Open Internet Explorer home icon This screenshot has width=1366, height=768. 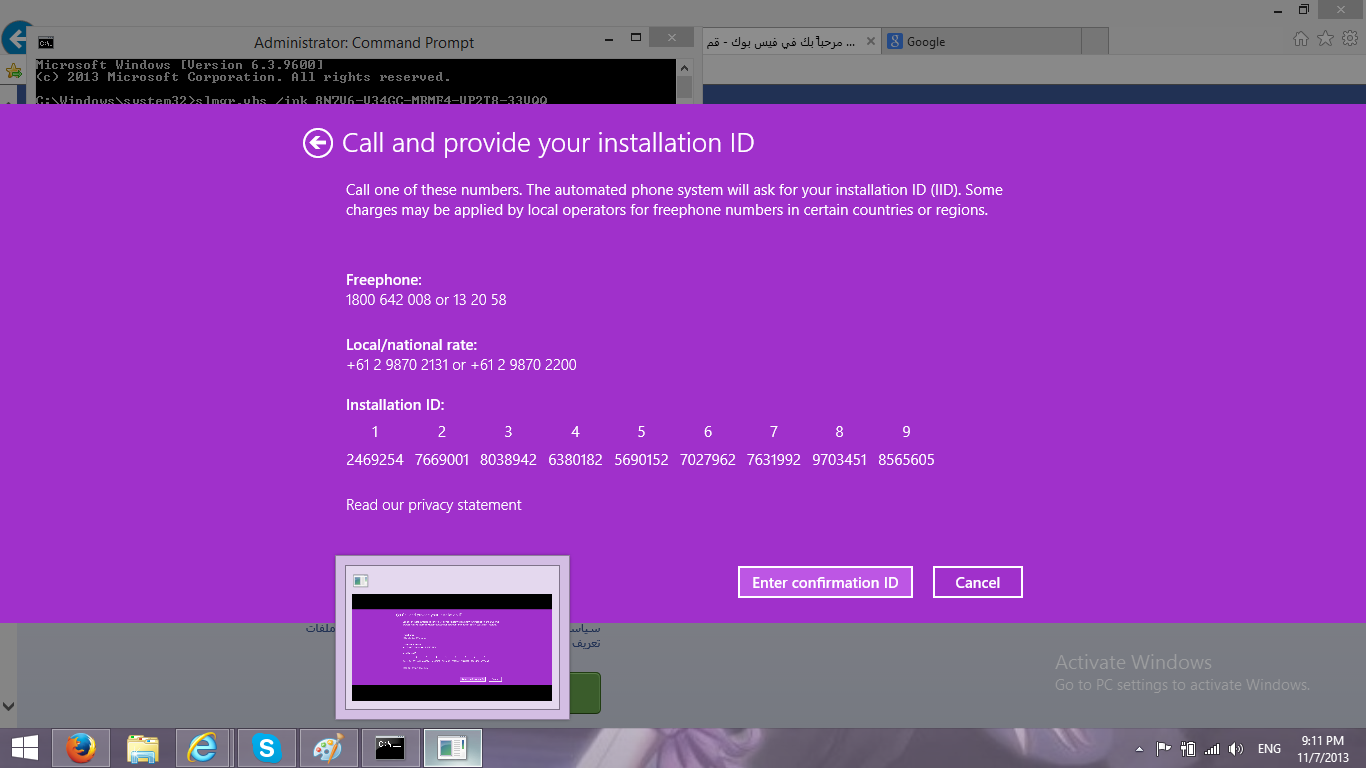[x=1301, y=39]
